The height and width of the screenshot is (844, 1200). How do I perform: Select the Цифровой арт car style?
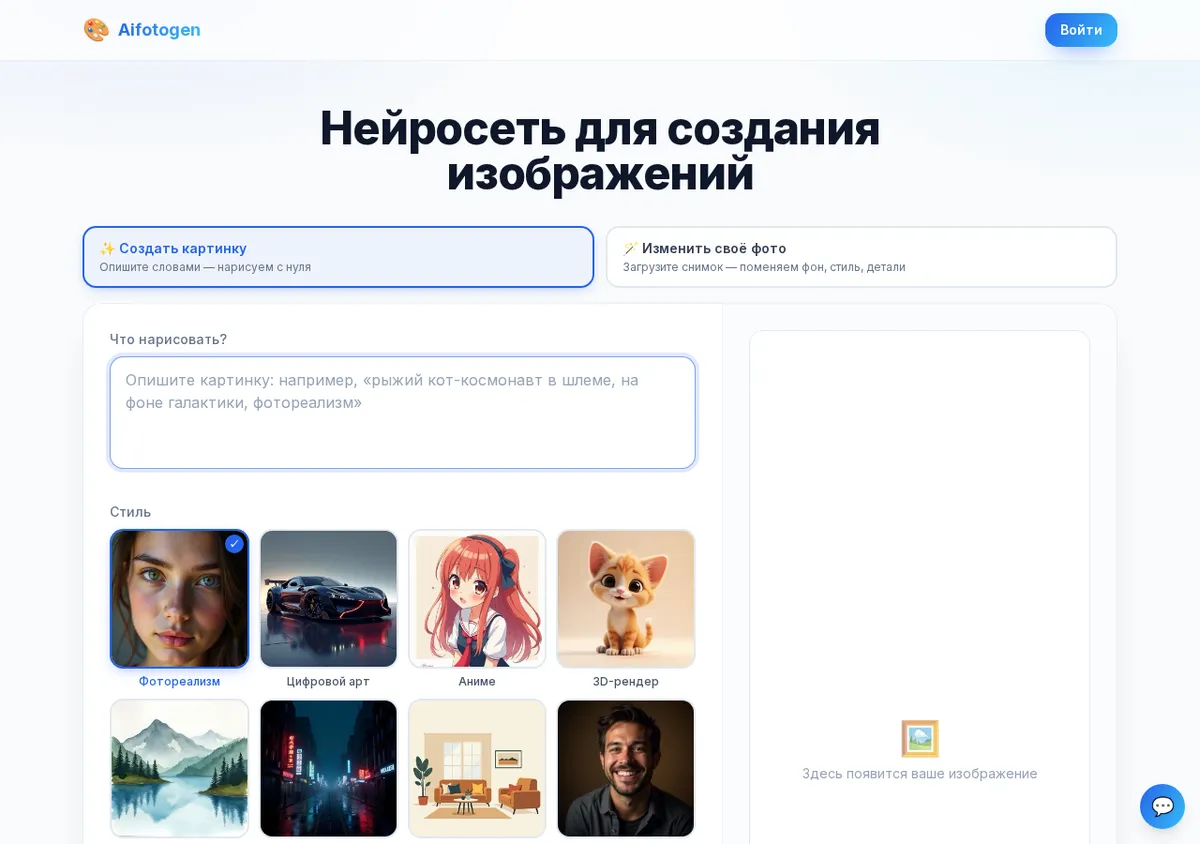pos(328,599)
